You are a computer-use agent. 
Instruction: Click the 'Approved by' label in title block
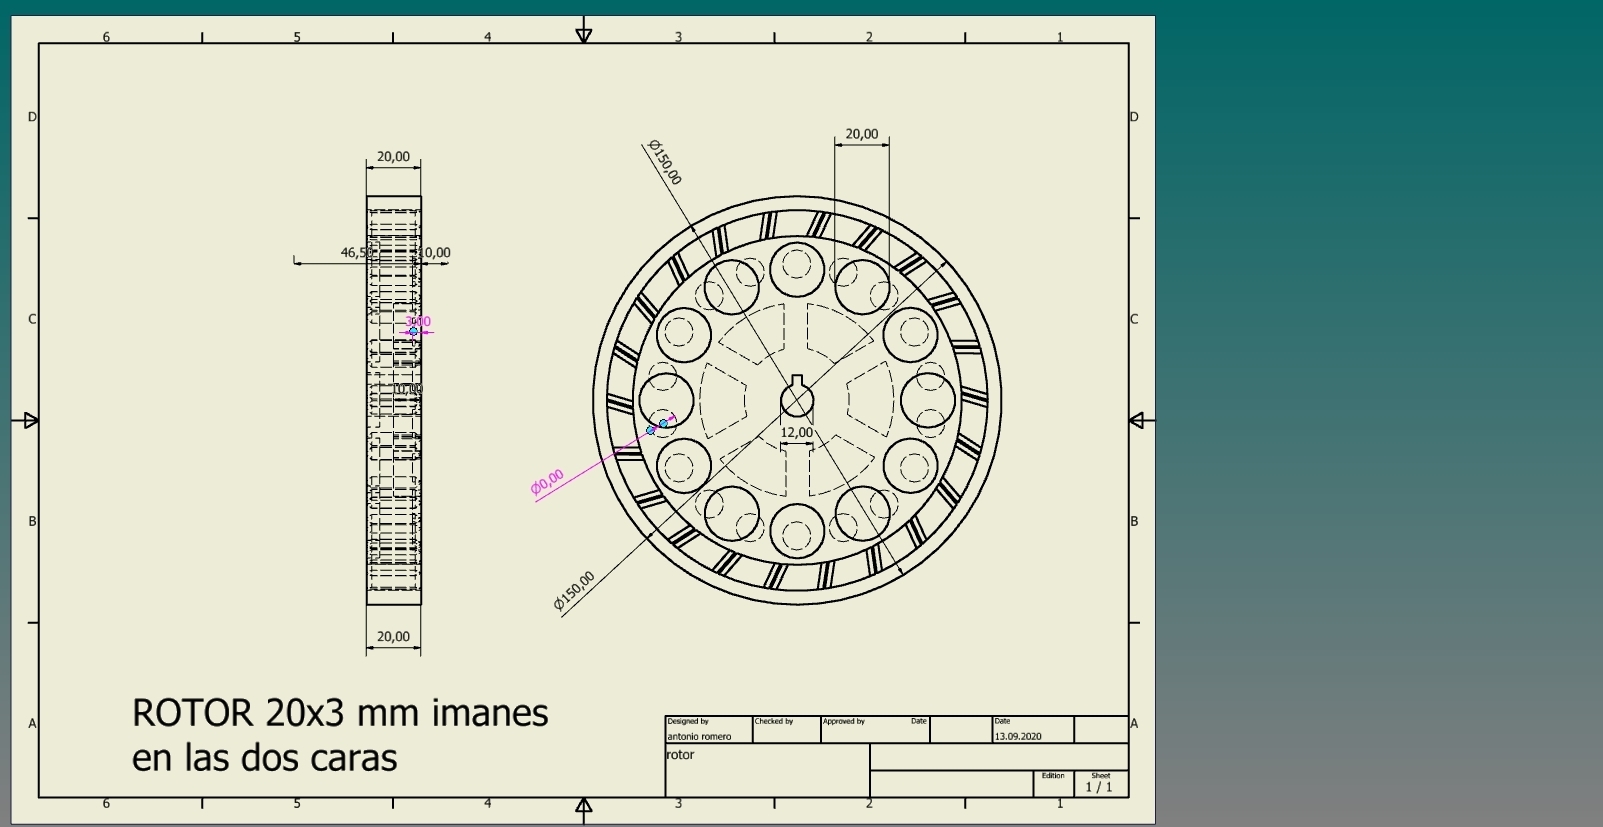(844, 721)
